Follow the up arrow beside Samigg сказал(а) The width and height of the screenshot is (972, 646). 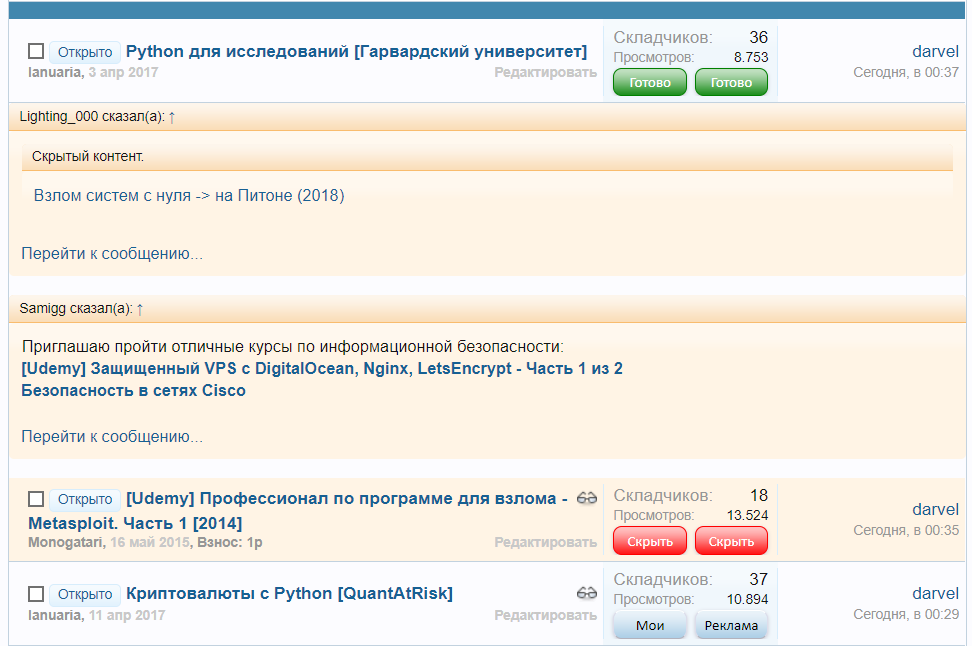tap(139, 309)
